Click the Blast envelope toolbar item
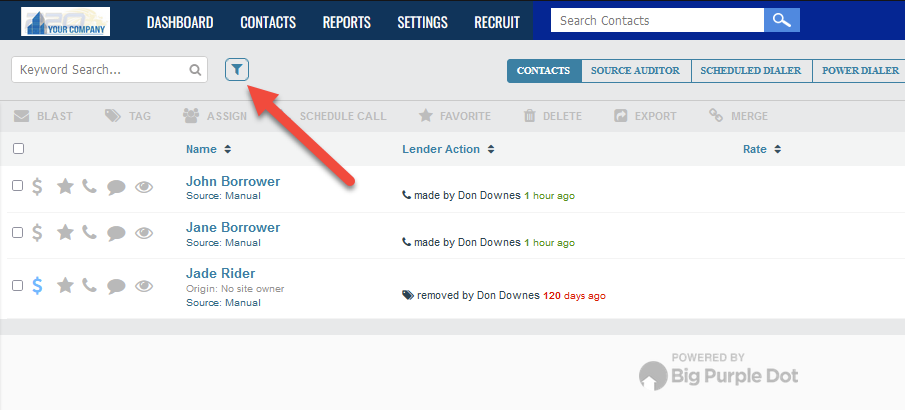 (x=43, y=116)
